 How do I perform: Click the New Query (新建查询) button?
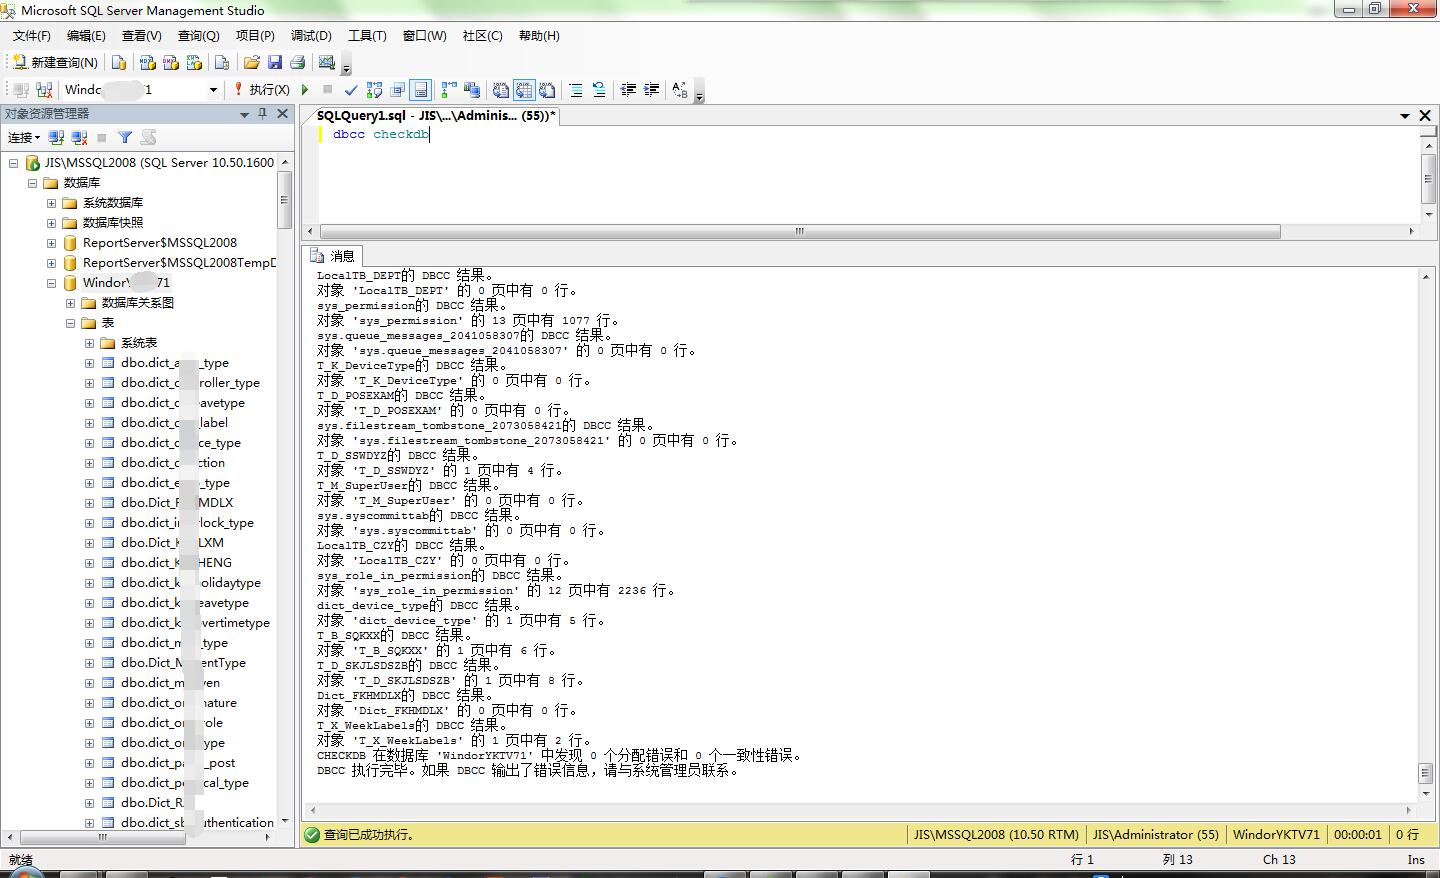pos(55,62)
